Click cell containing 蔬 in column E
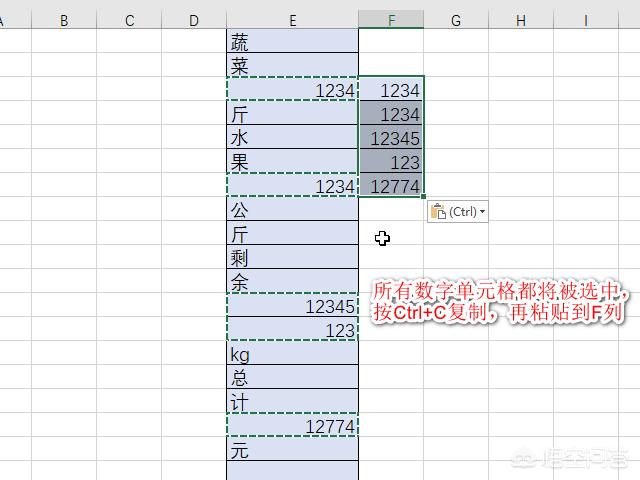 tap(293, 40)
